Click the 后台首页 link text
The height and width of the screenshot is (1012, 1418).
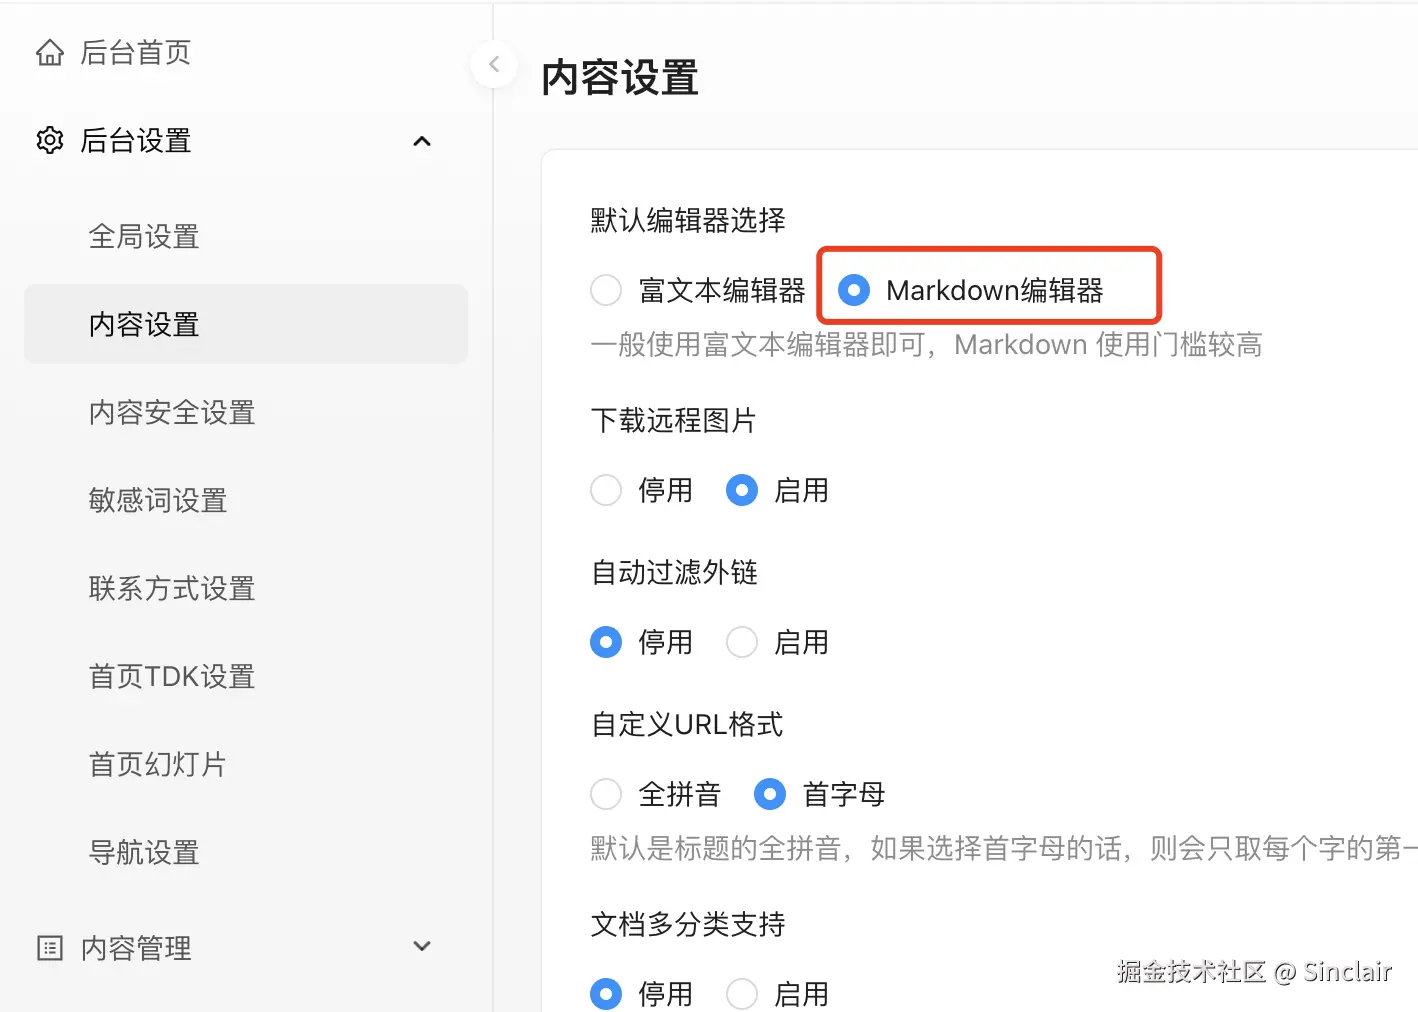135,52
